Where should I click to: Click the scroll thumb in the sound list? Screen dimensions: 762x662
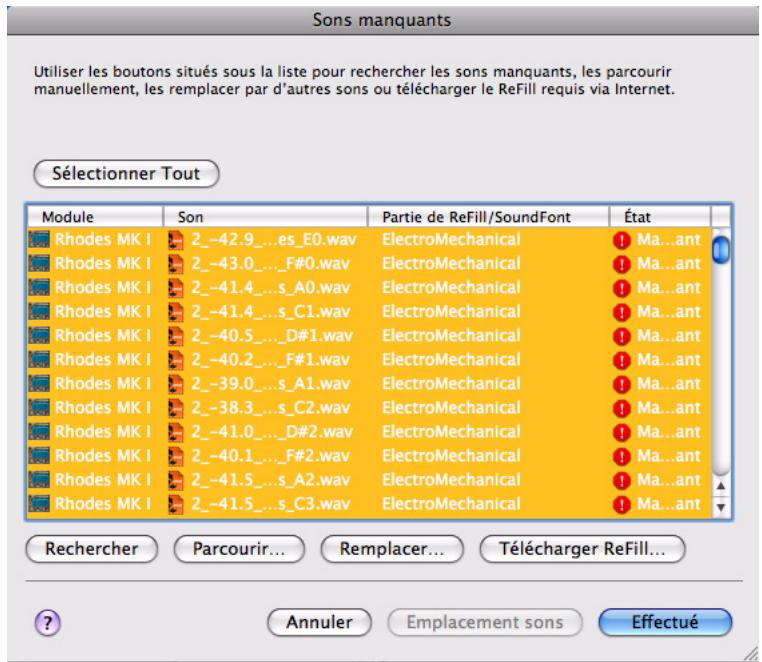721,249
